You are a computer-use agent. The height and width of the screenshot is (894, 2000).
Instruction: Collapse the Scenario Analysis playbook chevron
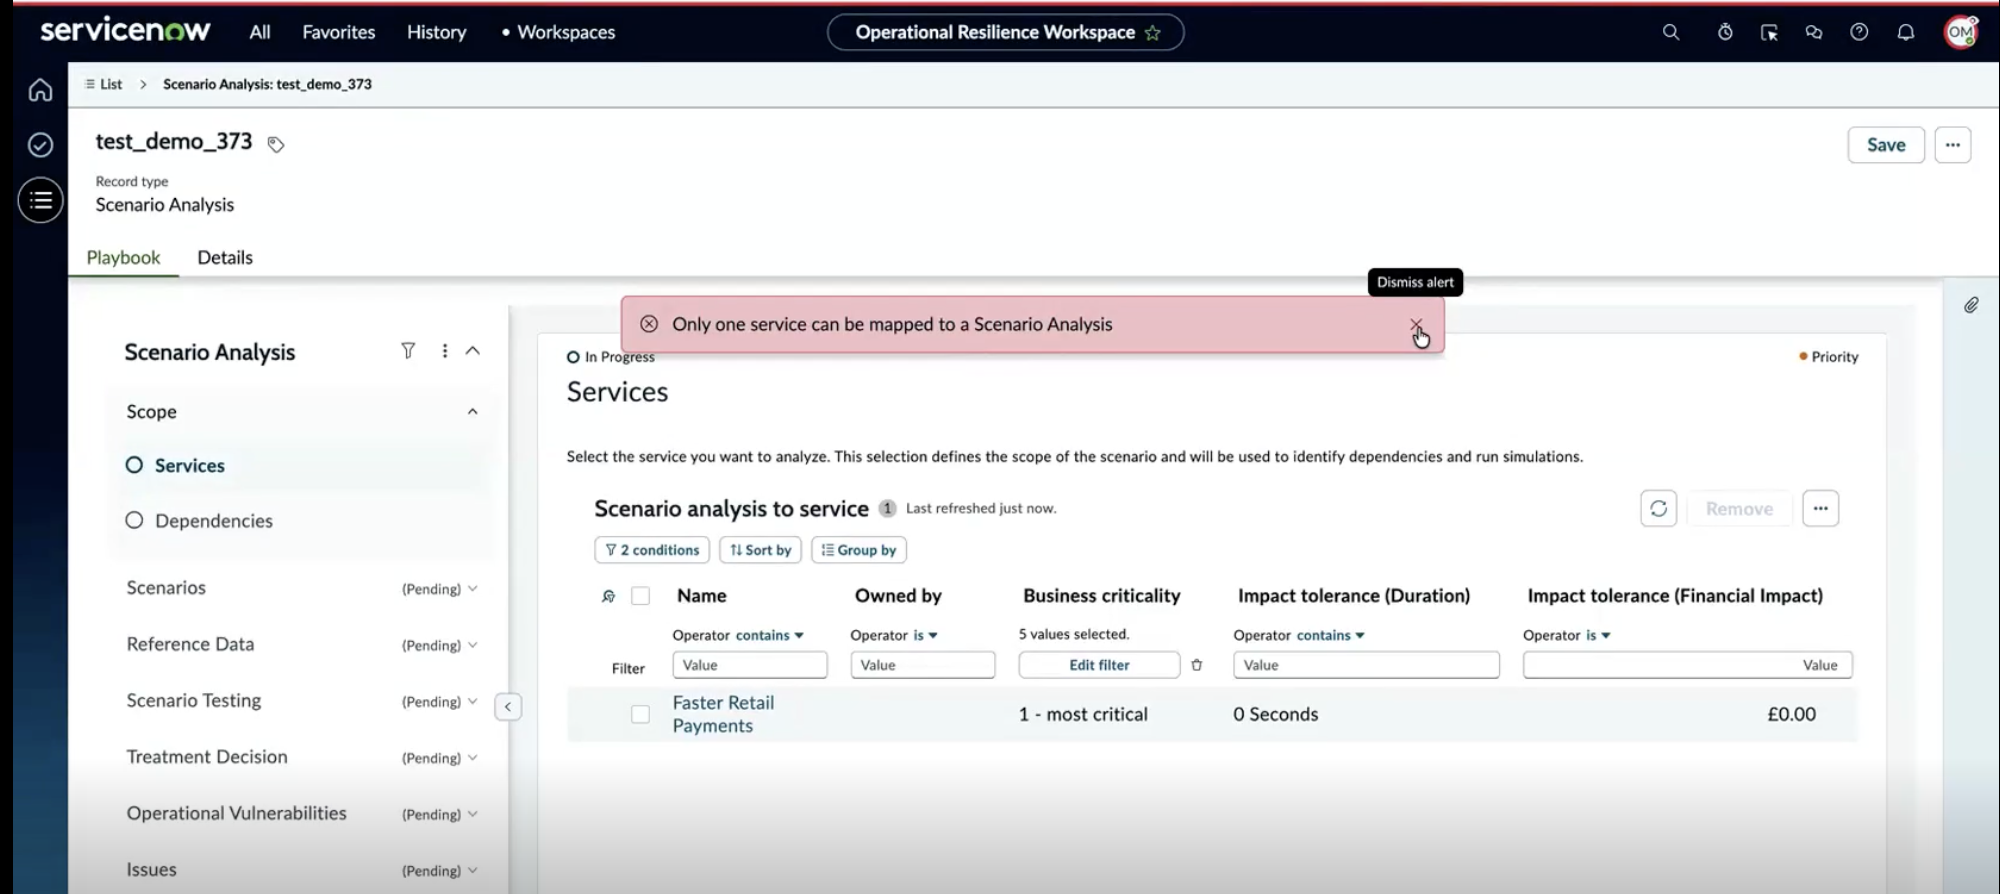(x=473, y=351)
